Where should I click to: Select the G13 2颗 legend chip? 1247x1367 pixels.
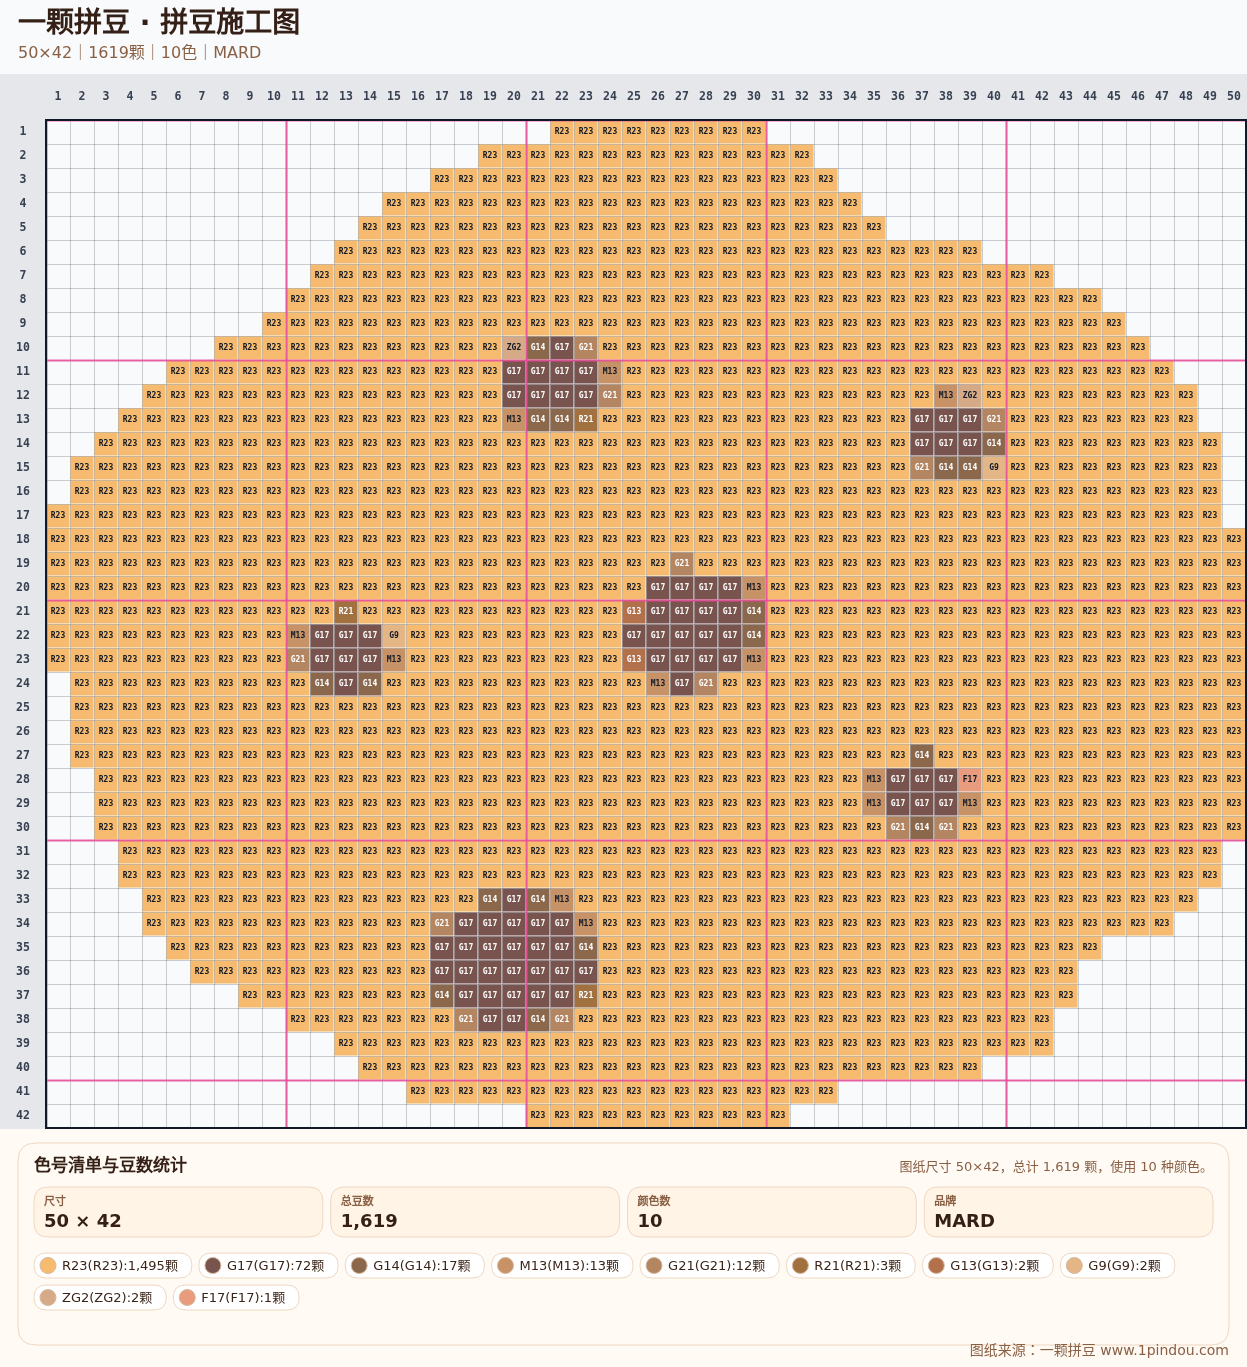point(988,1265)
